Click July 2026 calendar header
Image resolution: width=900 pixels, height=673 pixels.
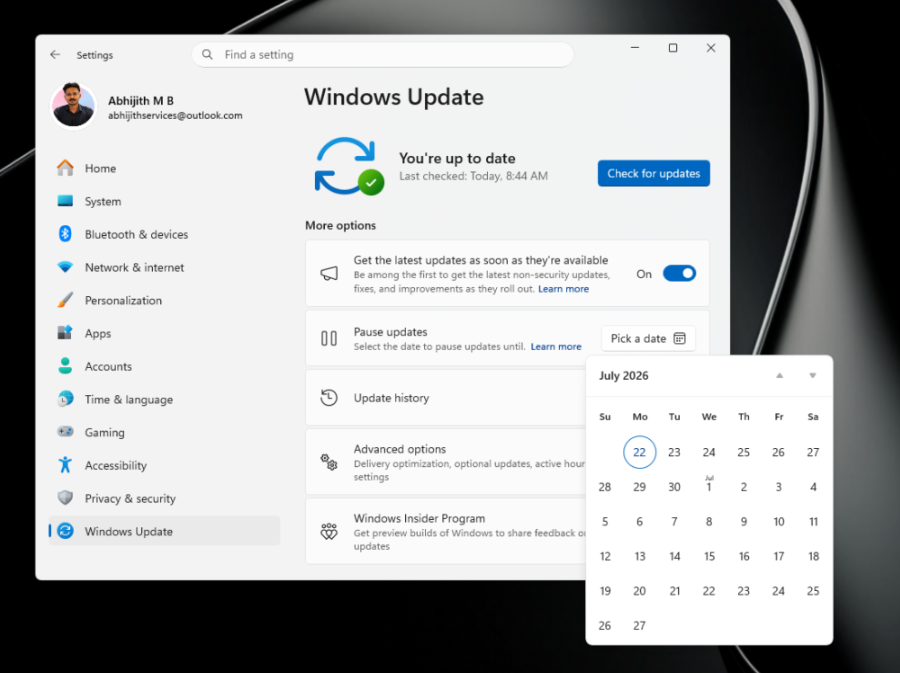click(624, 376)
